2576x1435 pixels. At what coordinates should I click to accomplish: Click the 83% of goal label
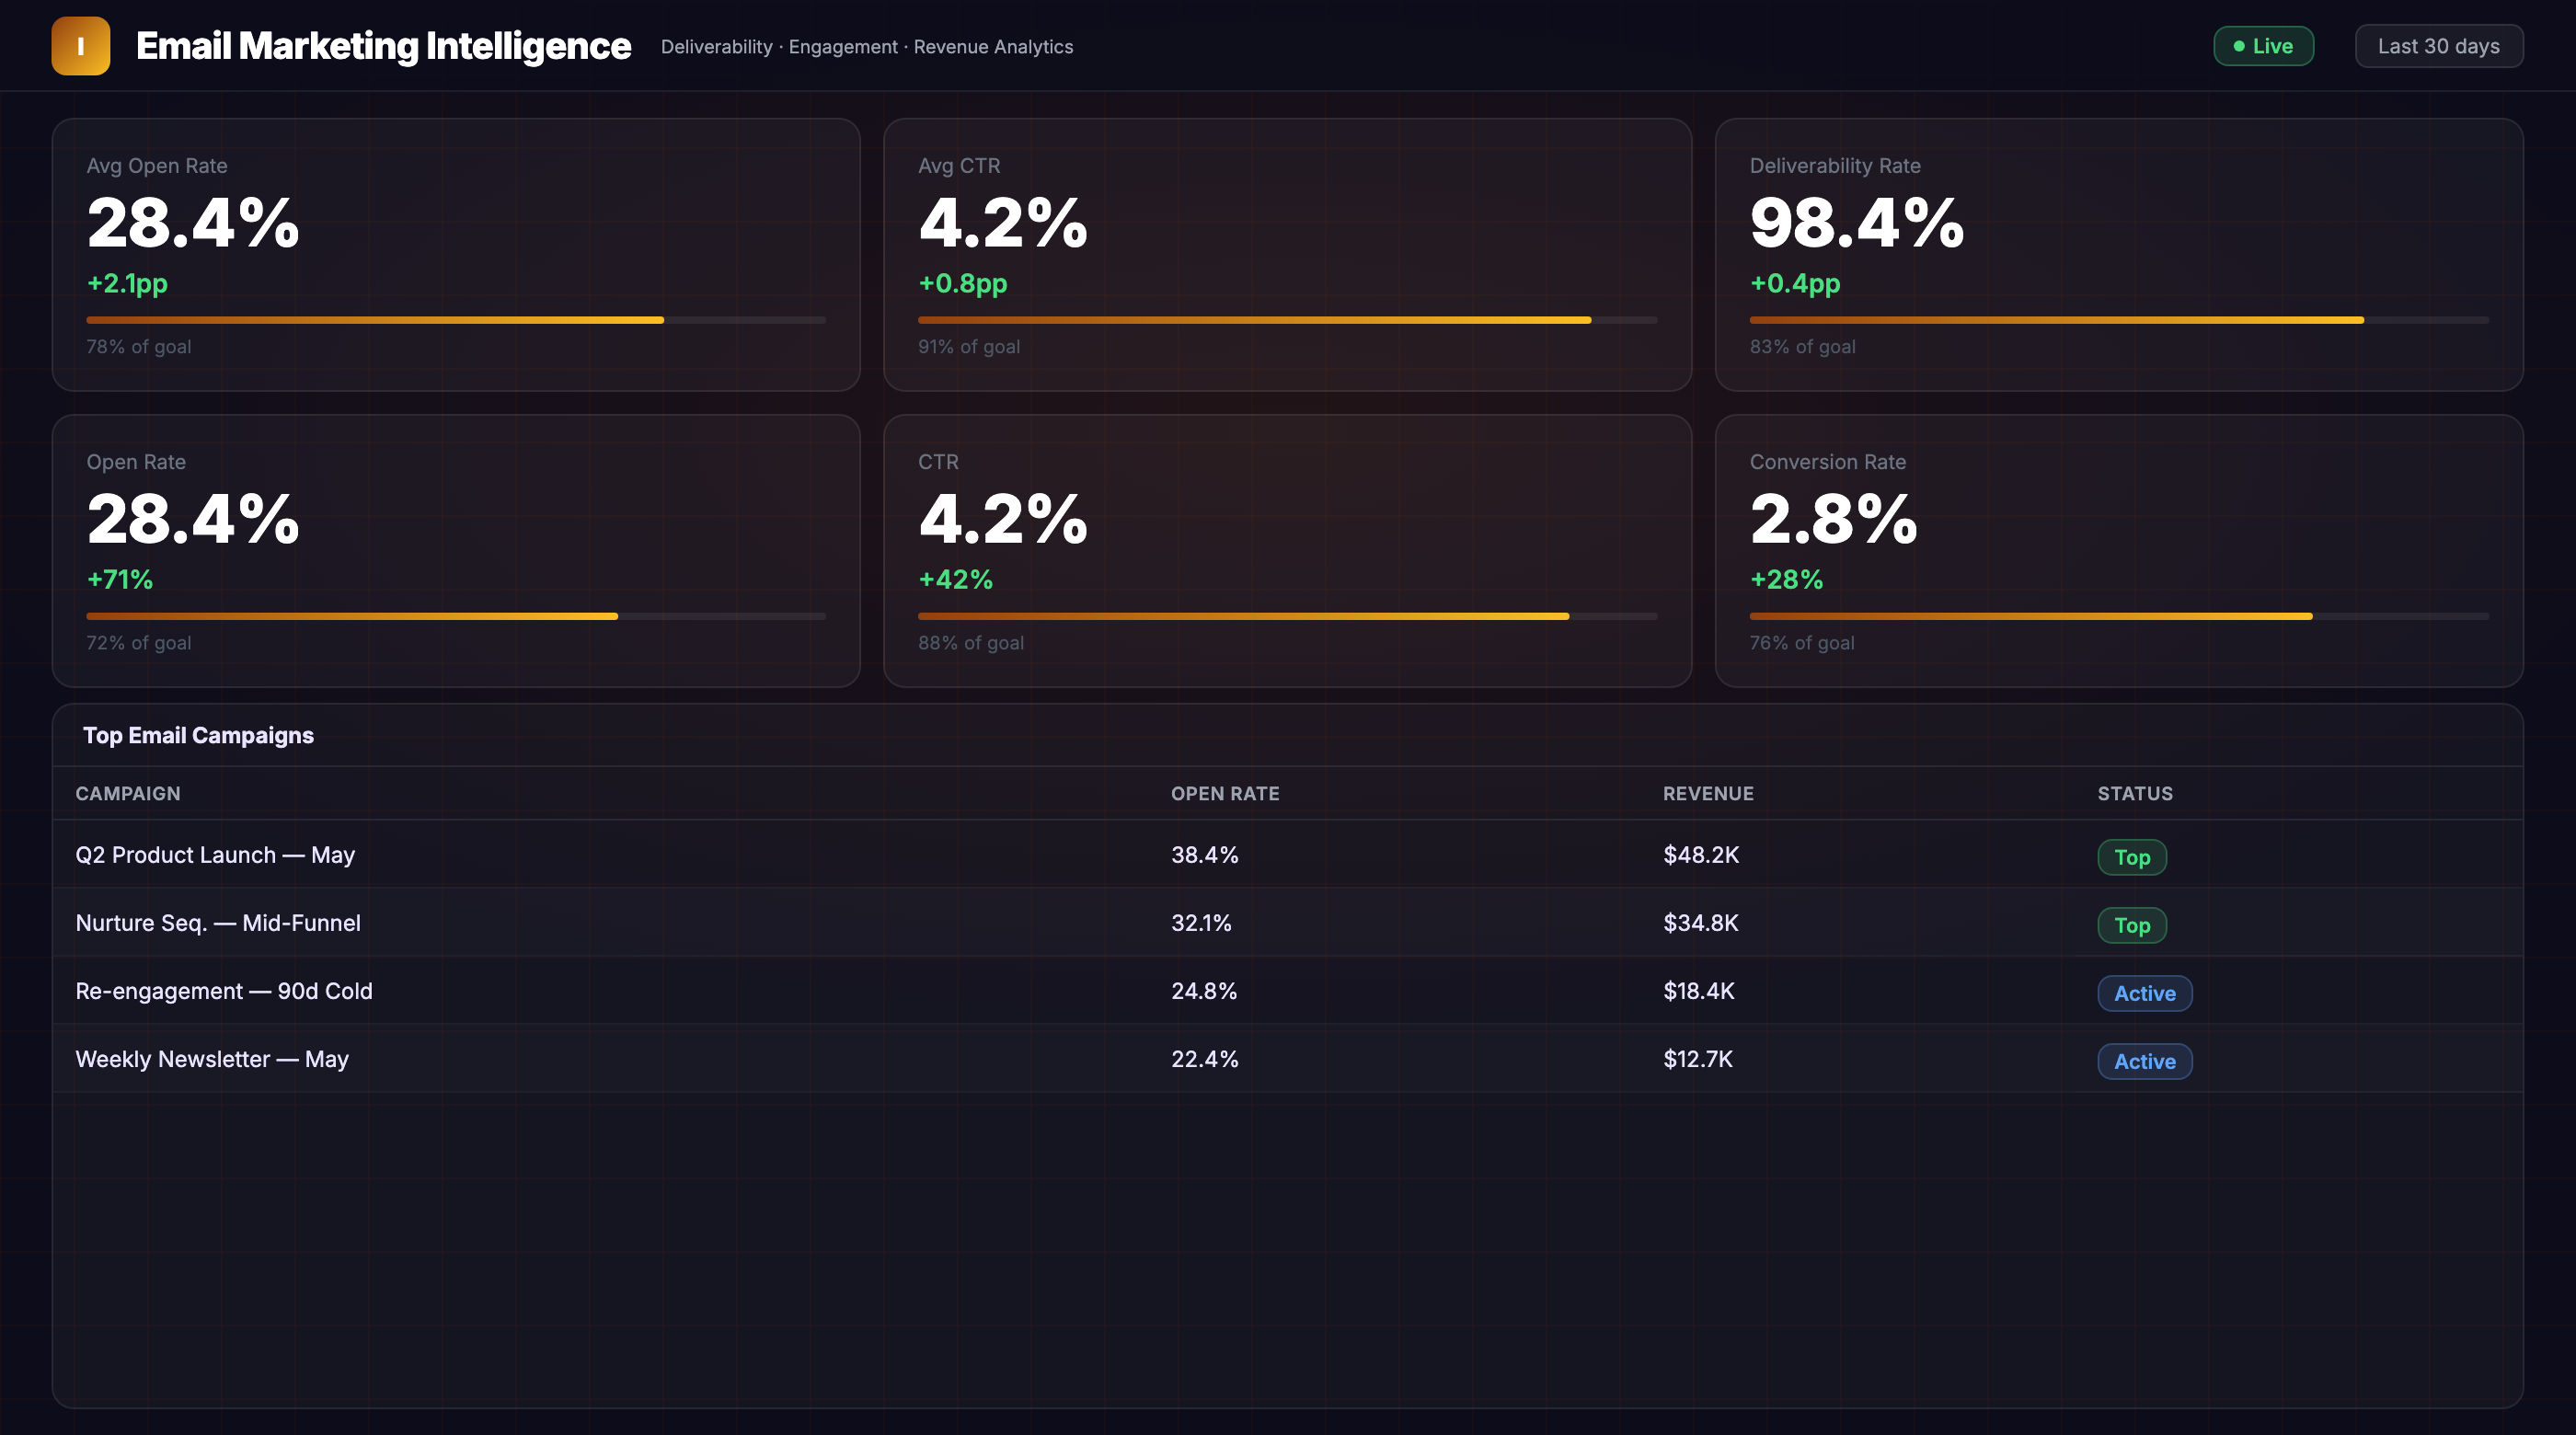1802,347
